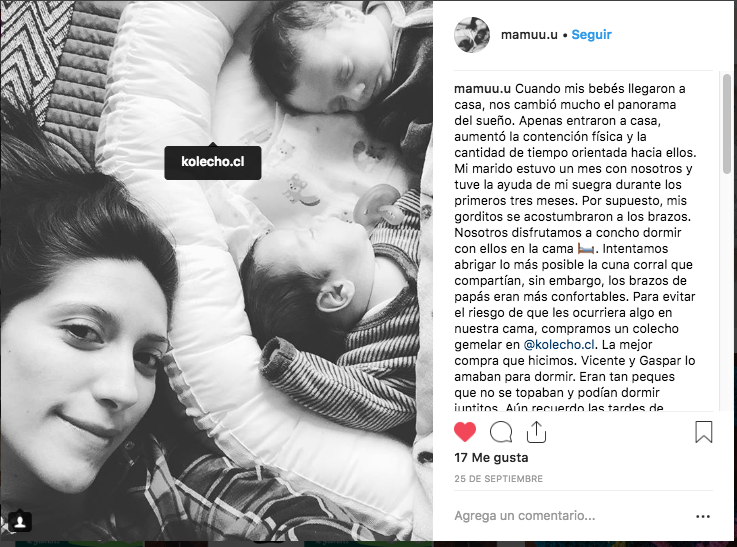Open the mamuu.u header username
The width and height of the screenshot is (737, 547).
[529, 35]
